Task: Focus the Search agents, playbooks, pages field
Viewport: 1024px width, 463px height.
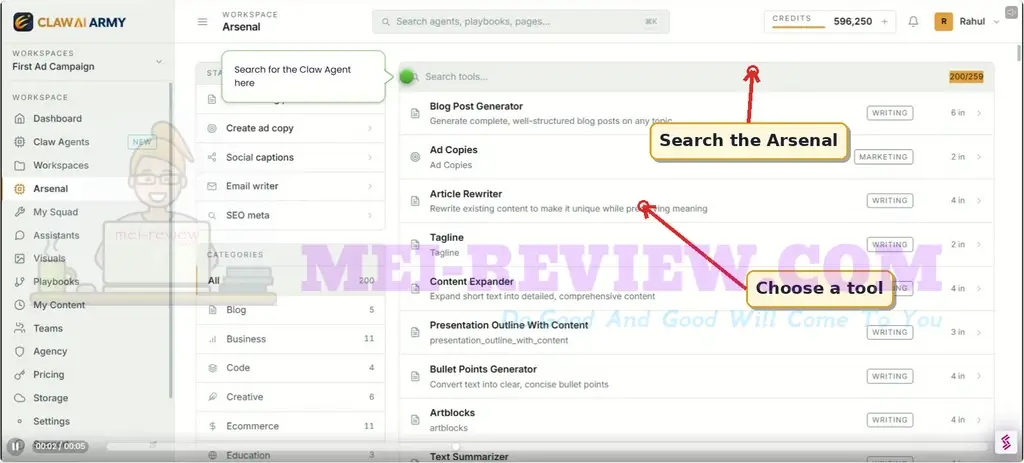Action: click(520, 22)
